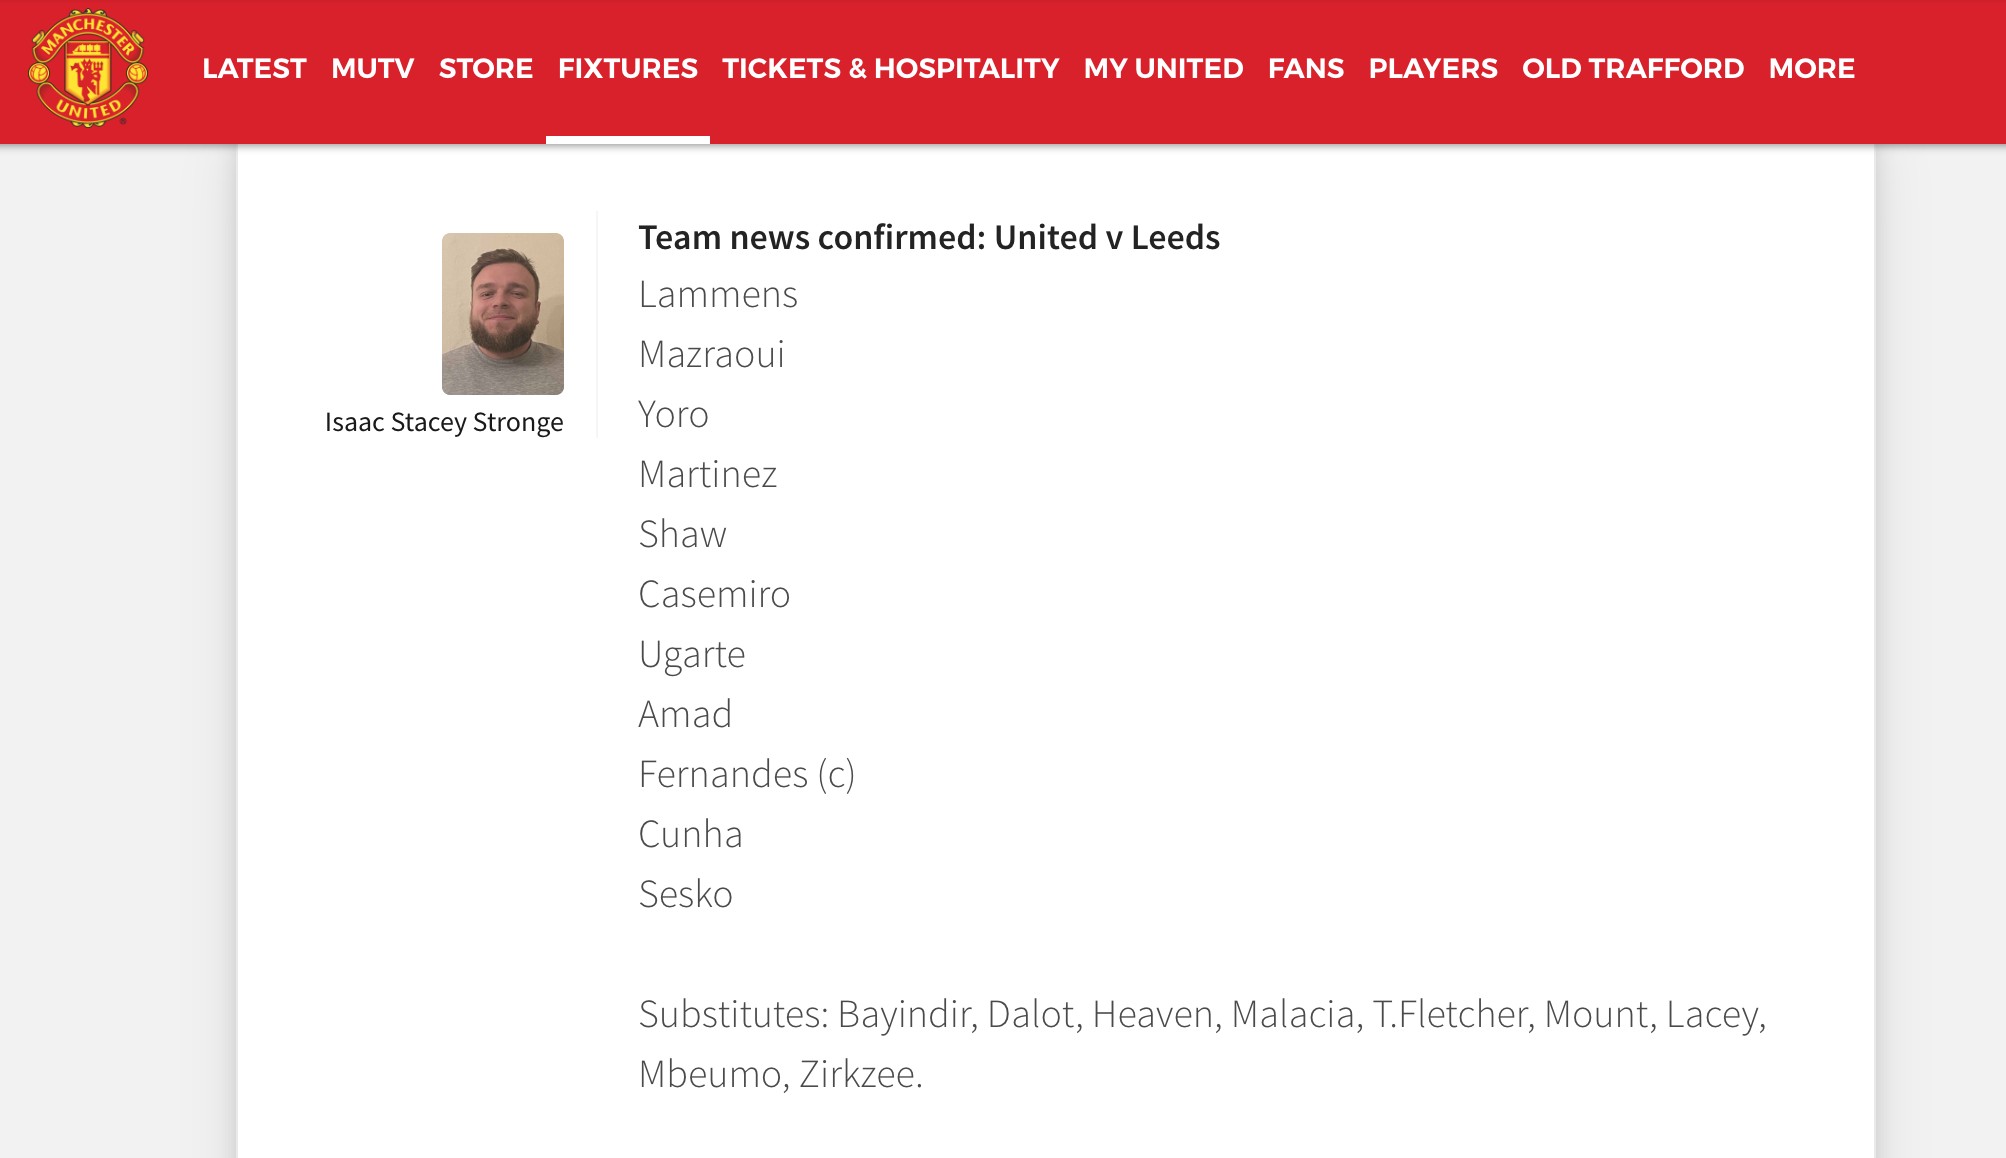Open the STORE menu item
Viewport: 2006px width, 1158px height.
[486, 68]
